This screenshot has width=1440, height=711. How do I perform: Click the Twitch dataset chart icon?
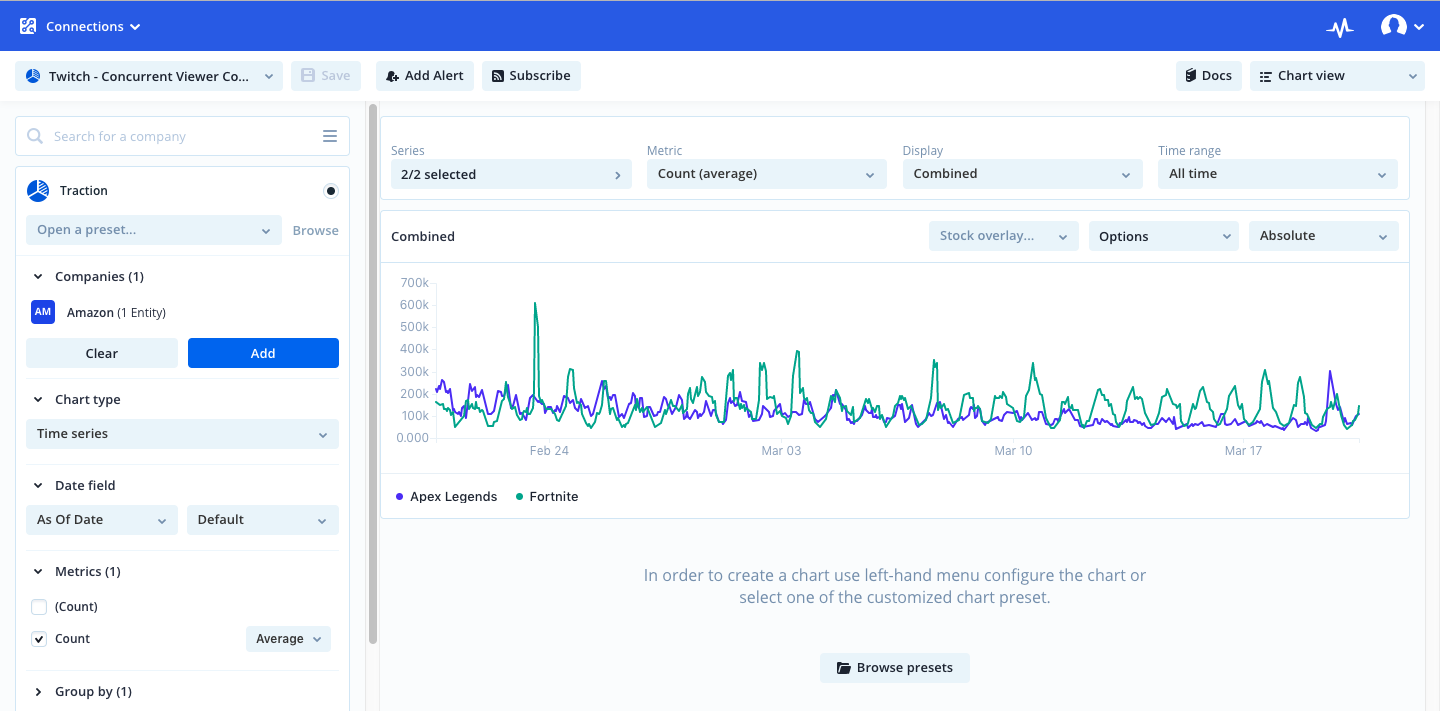coord(33,76)
